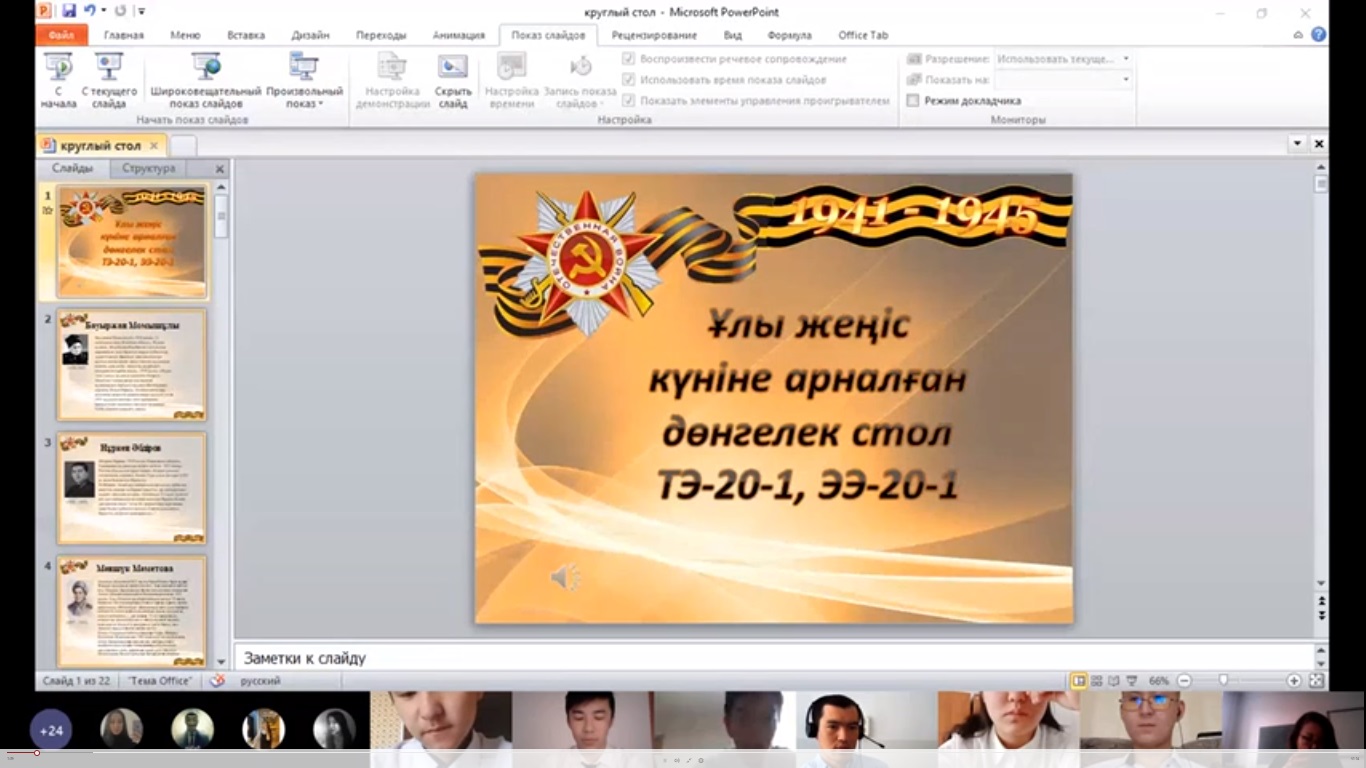Open Office Tab document list dropdown arrow

point(1297,144)
